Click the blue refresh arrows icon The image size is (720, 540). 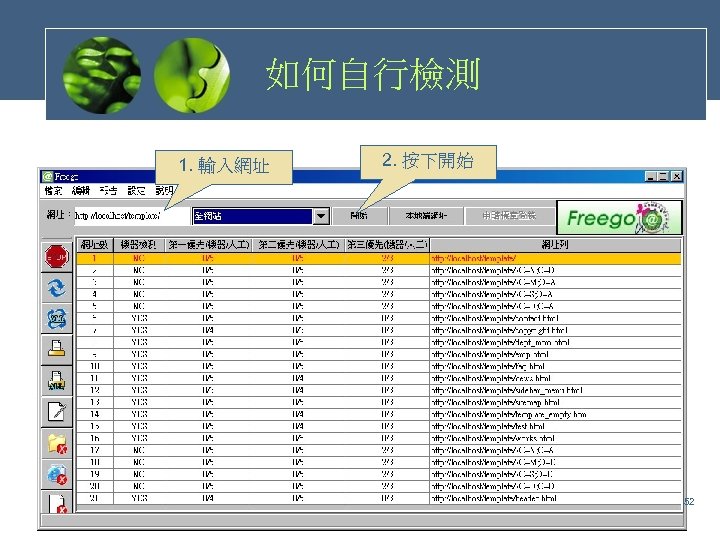point(57,288)
